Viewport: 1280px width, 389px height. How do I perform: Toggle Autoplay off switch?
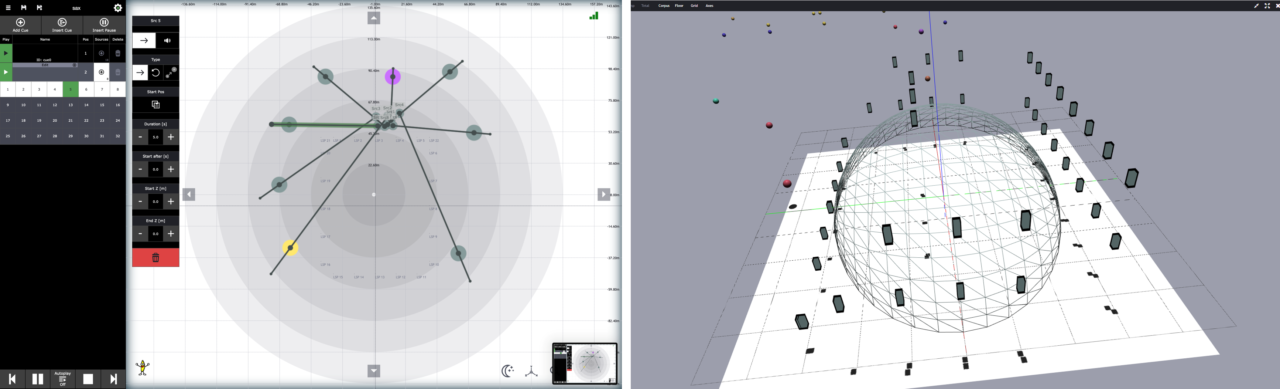point(62,379)
